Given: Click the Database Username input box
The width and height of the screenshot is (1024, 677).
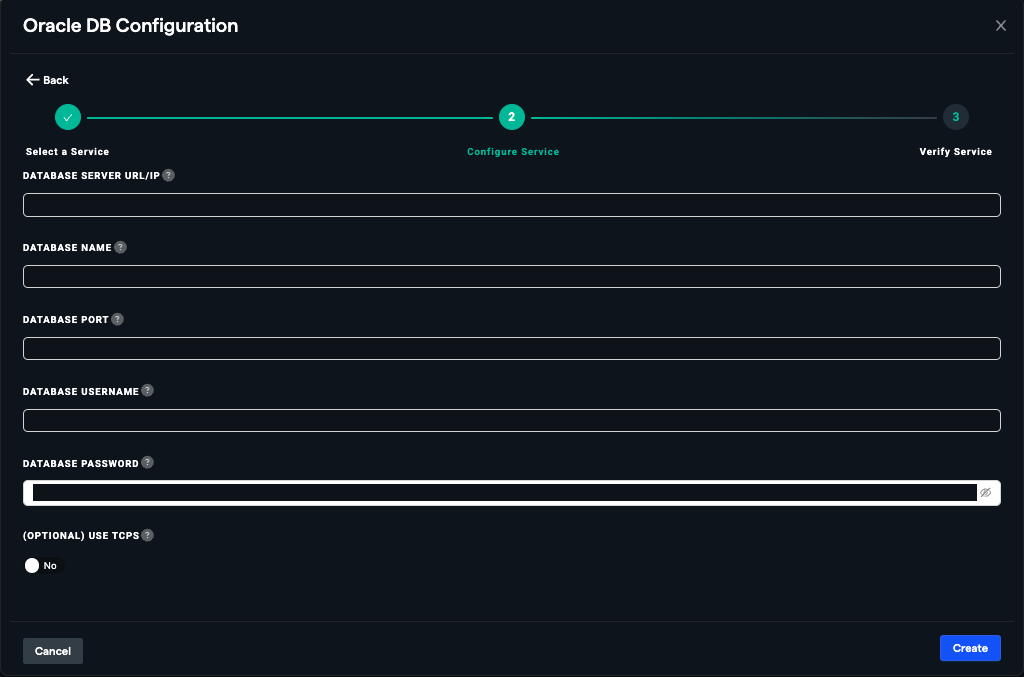Looking at the screenshot, I should click(x=511, y=421).
